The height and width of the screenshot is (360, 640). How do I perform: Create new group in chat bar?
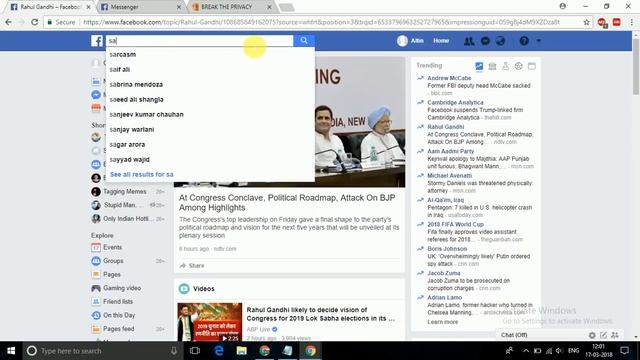[615, 335]
